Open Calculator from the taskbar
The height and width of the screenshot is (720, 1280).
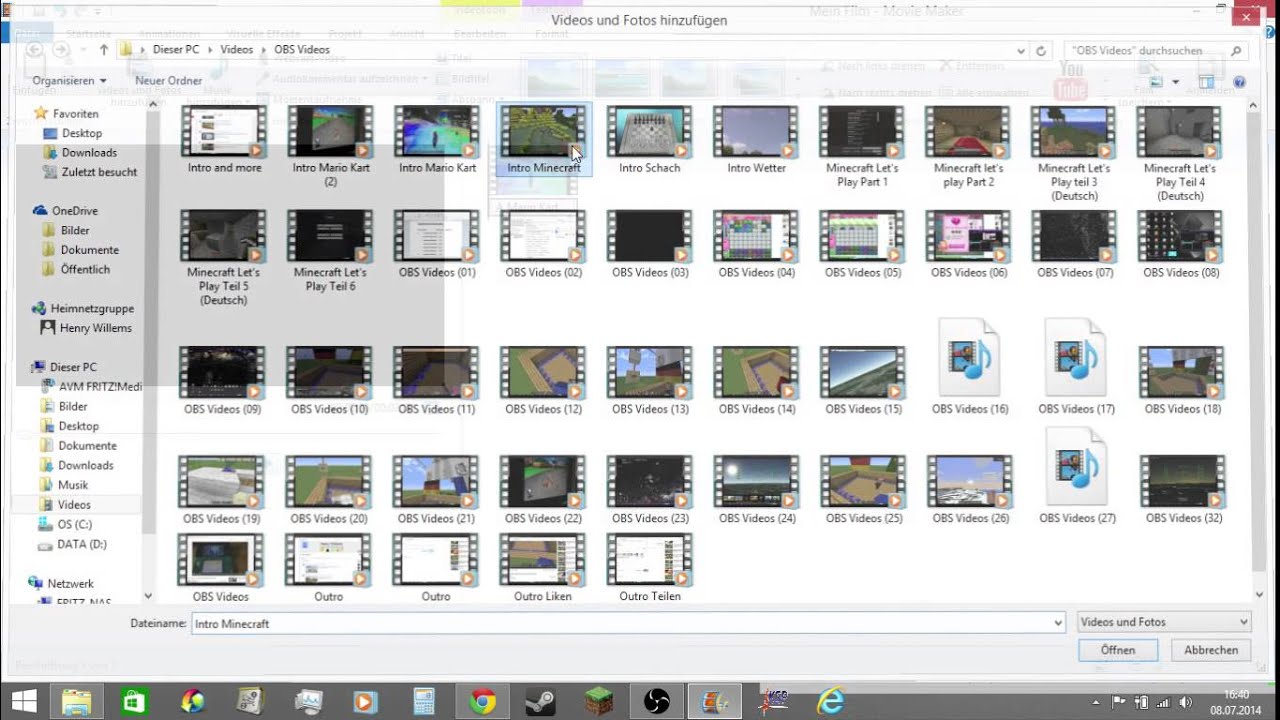coord(424,702)
